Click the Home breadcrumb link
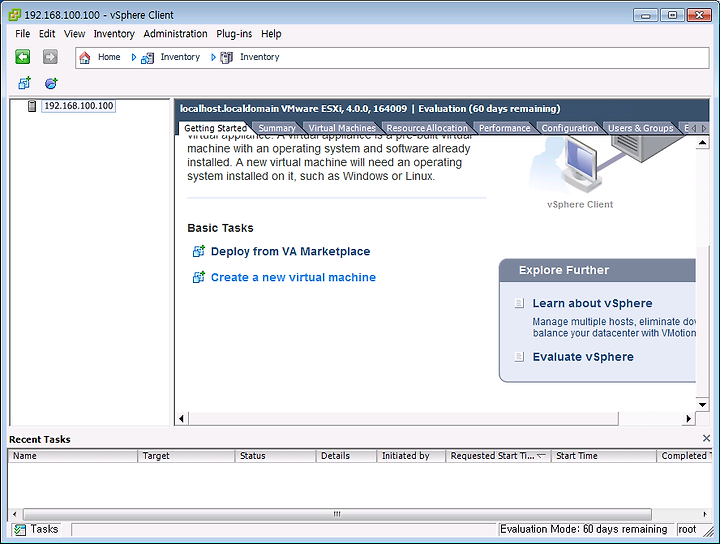This screenshot has height=544, width=720. pos(109,57)
